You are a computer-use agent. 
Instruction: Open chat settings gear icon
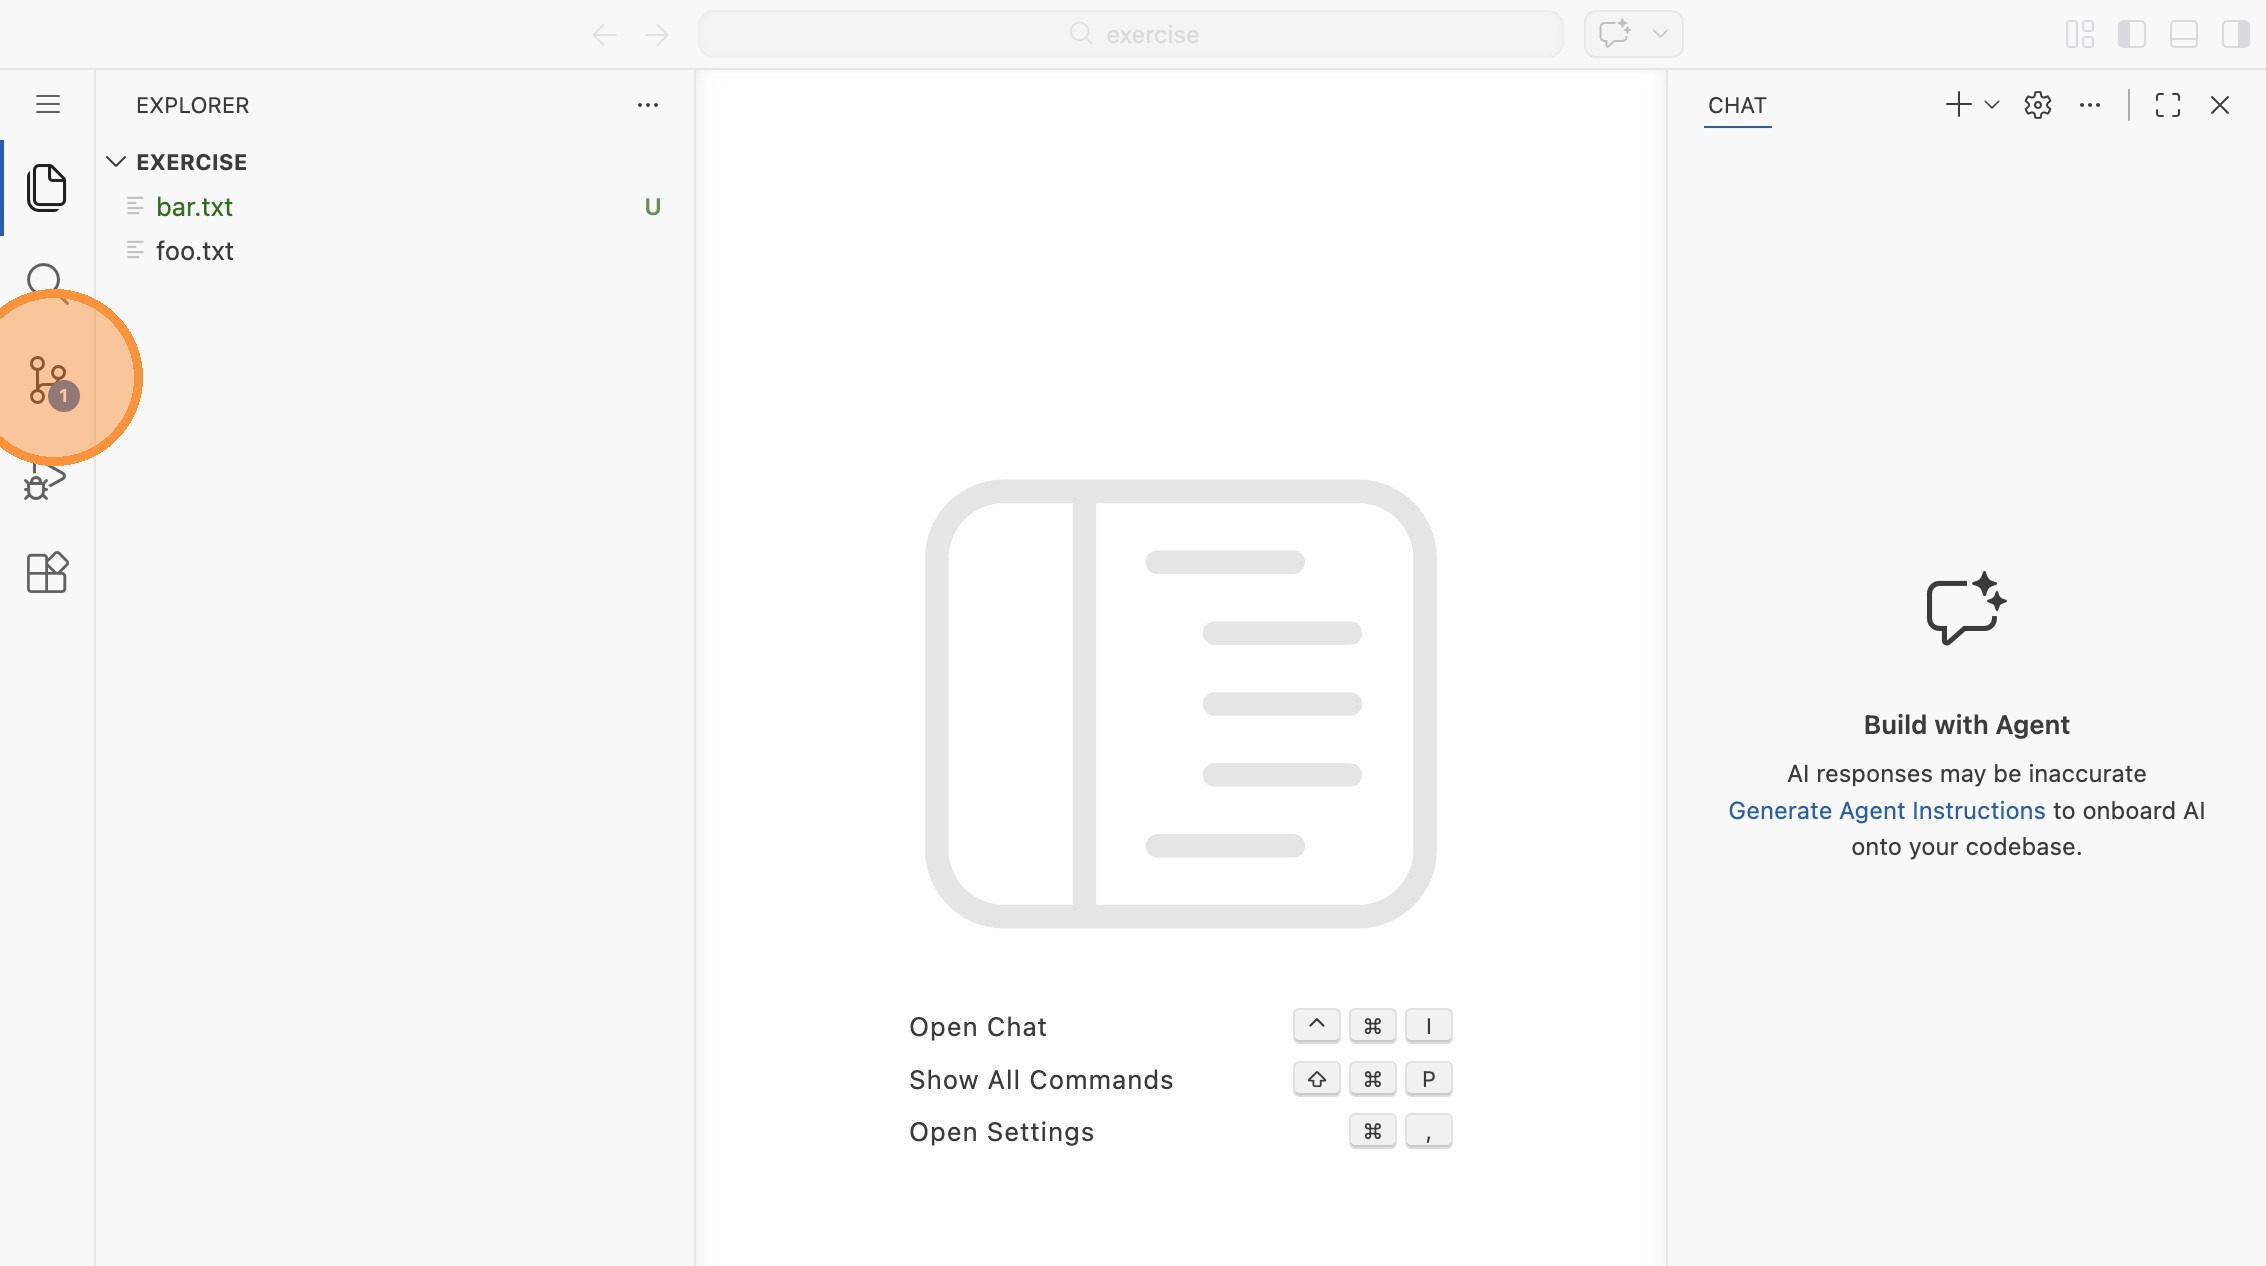2037,105
